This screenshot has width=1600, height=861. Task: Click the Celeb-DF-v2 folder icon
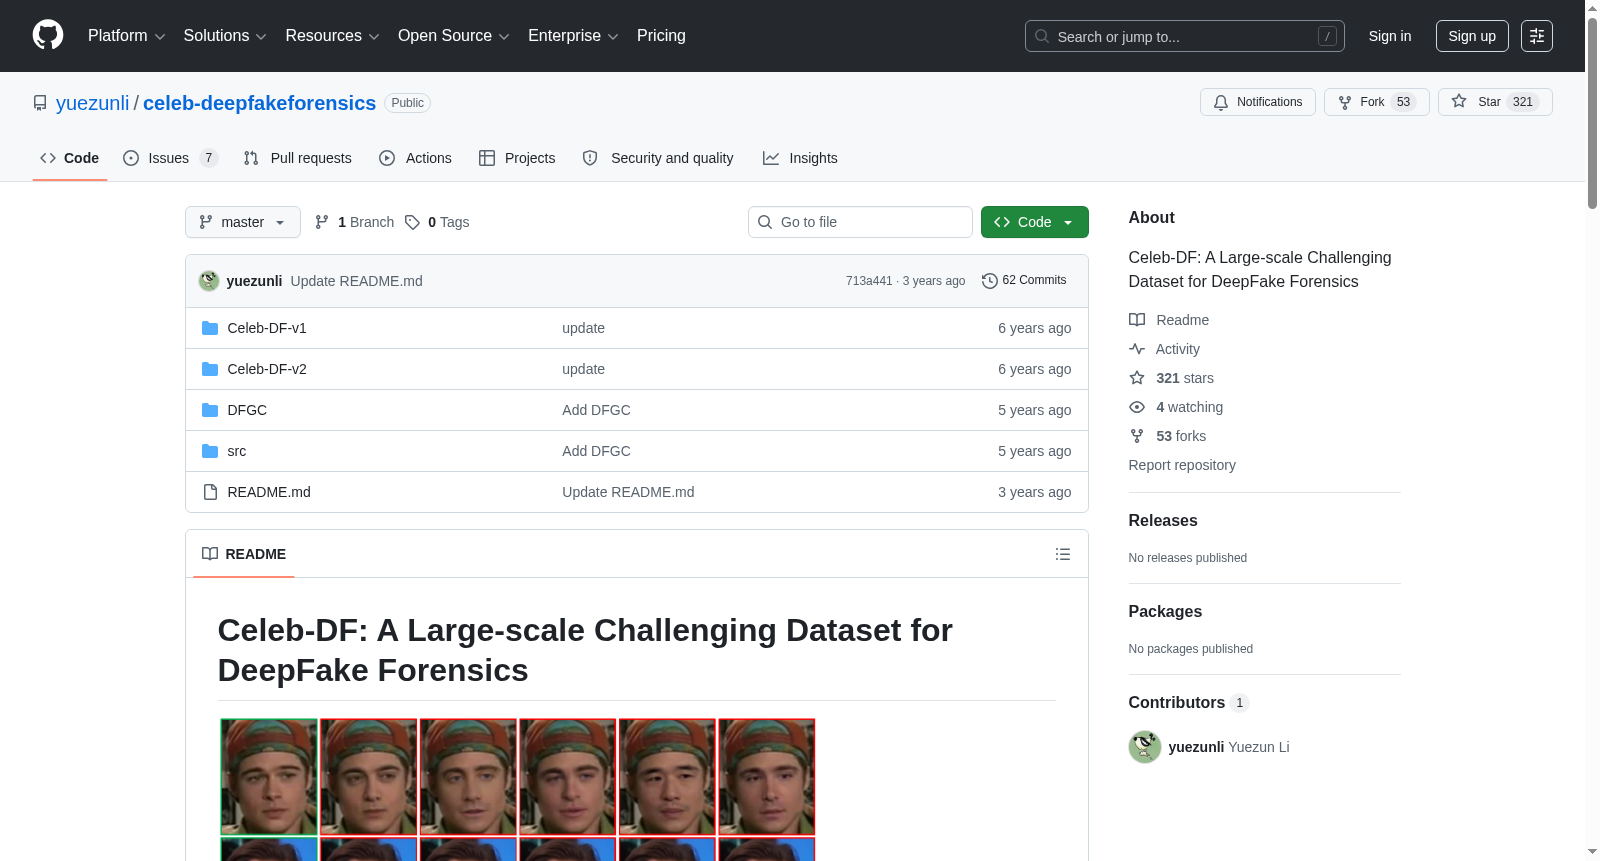tap(210, 369)
